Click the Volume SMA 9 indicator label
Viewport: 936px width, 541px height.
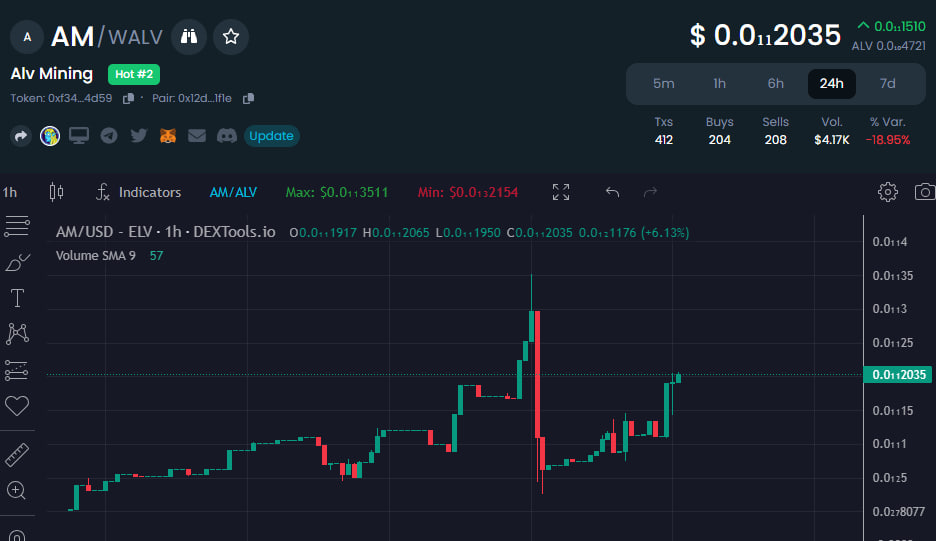tap(96, 256)
